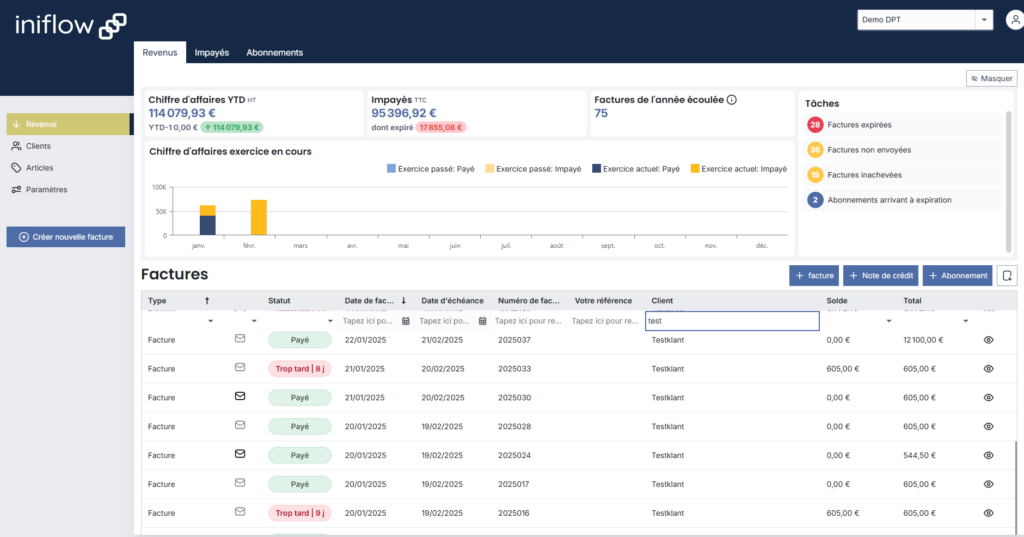The image size is (1024, 537).
Task: Expand the Solde filter dropdown
Action: coord(888,321)
